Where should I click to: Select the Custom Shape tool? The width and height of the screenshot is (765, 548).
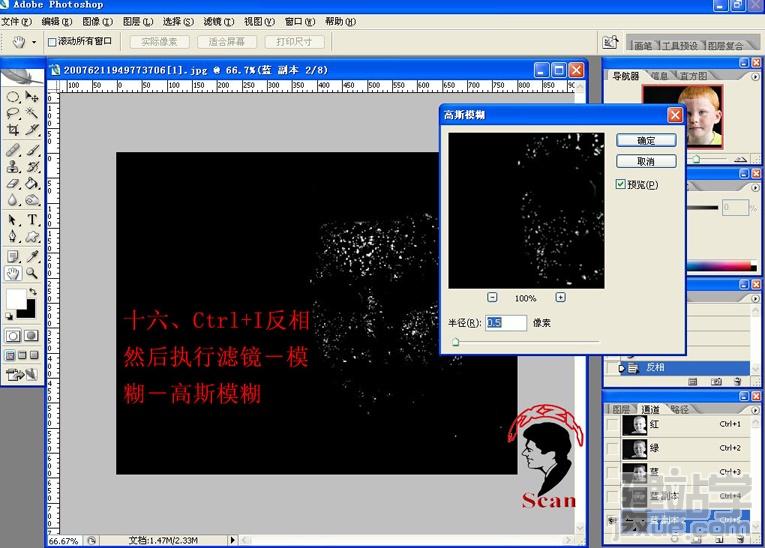tap(31, 237)
